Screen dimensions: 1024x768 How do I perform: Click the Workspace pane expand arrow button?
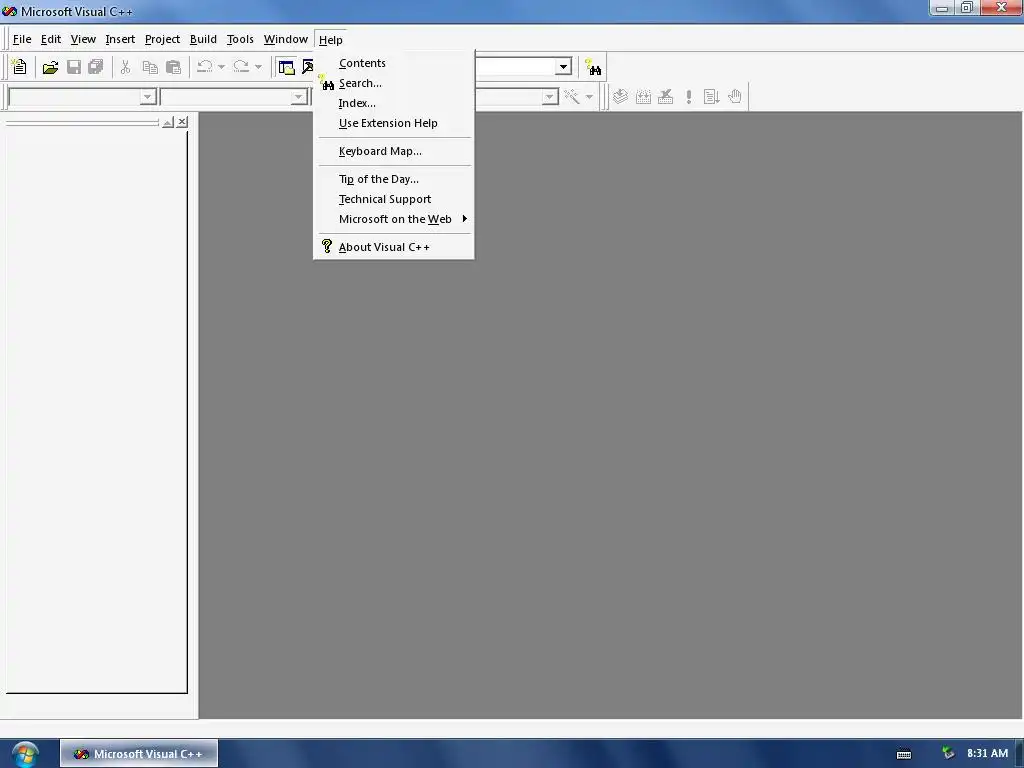[168, 122]
